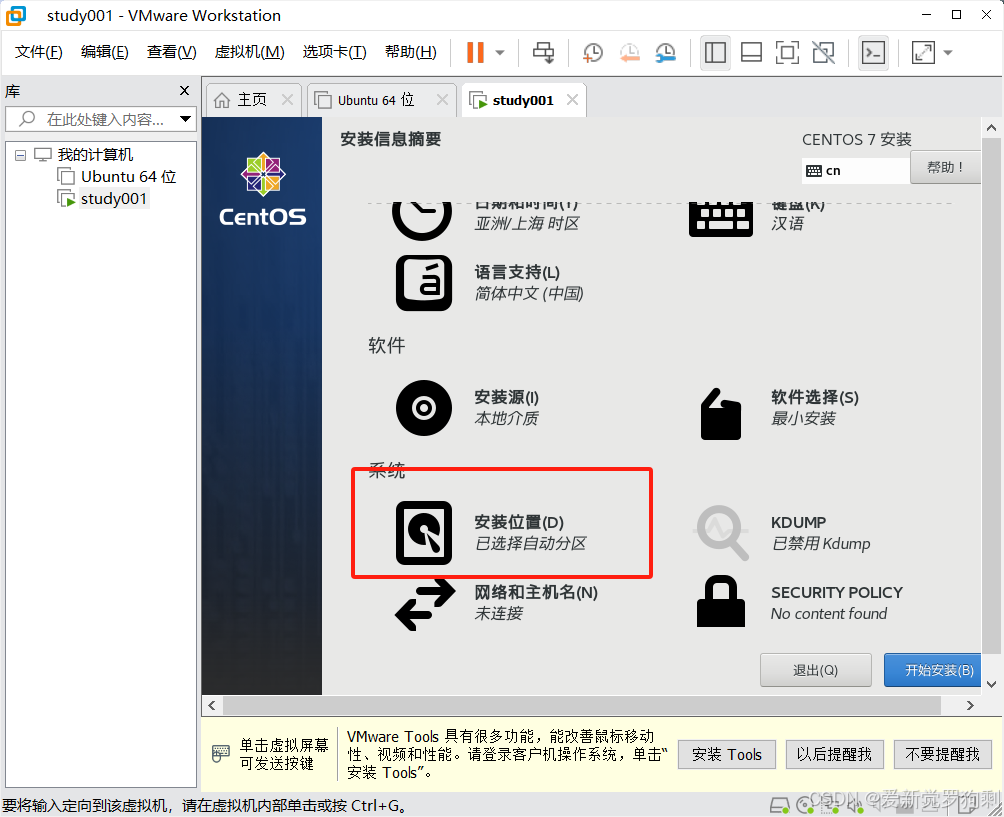Image resolution: width=1004 pixels, height=817 pixels.
Task: Open 网络和主机名(N) network arrows icon
Action: [424, 604]
